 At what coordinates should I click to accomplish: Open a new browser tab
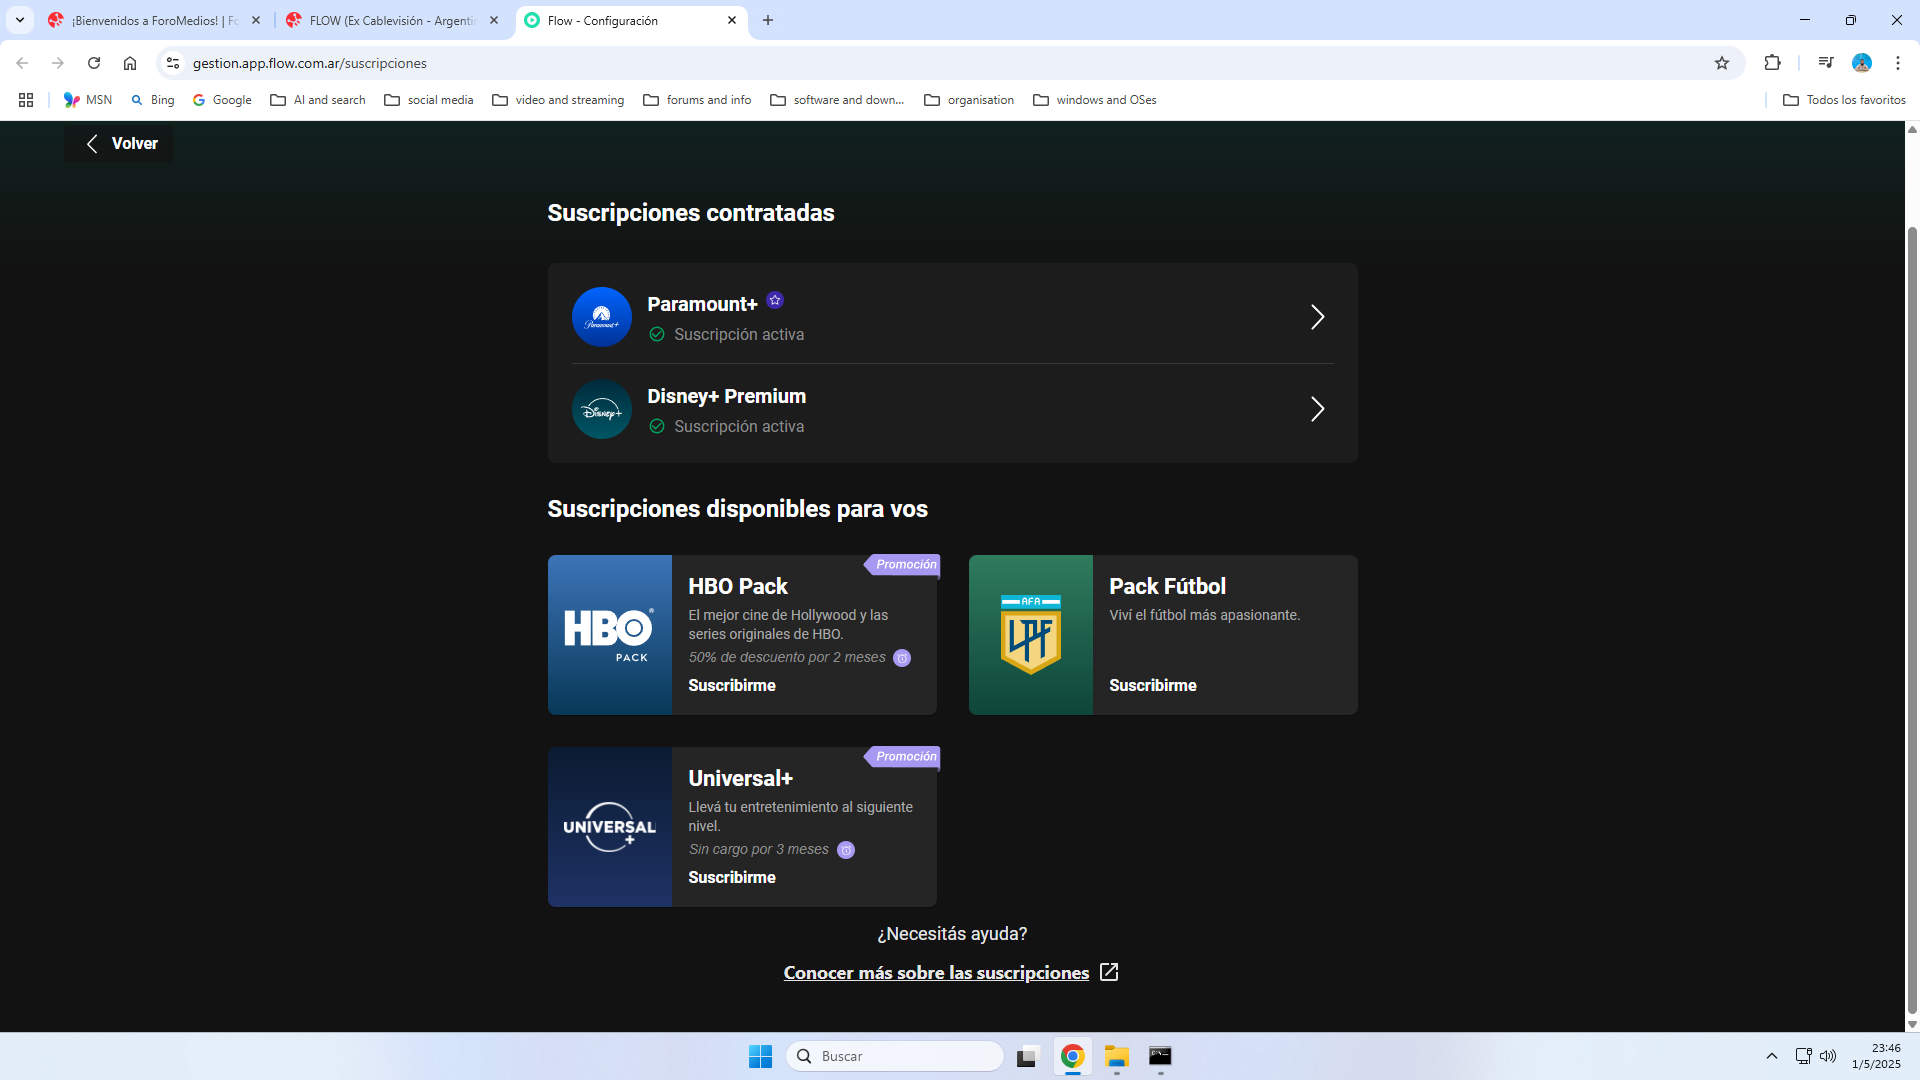click(768, 20)
